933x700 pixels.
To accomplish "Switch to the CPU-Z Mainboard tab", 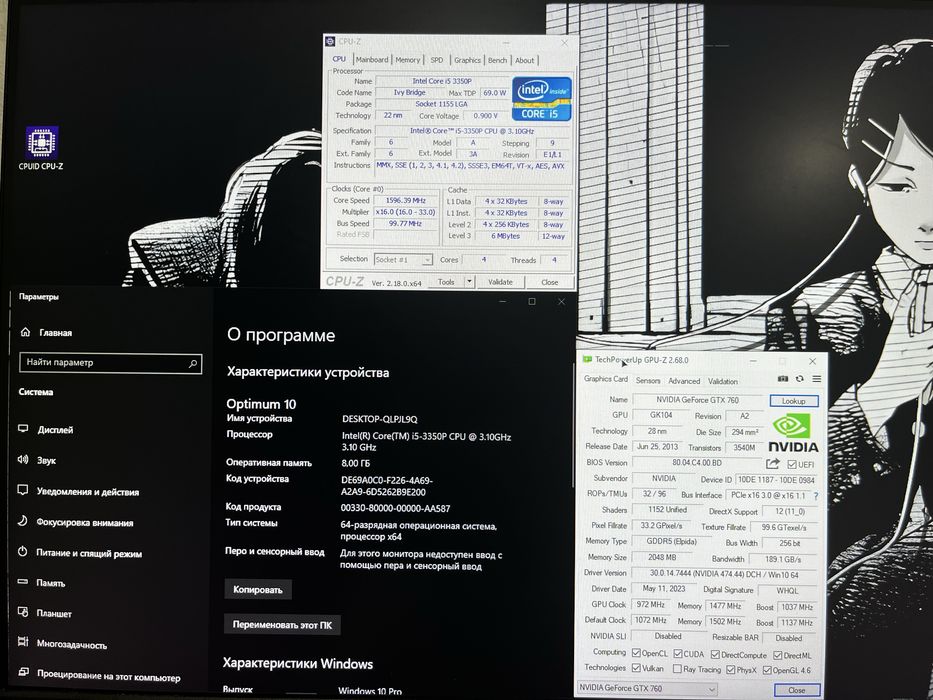I will 372,60.
